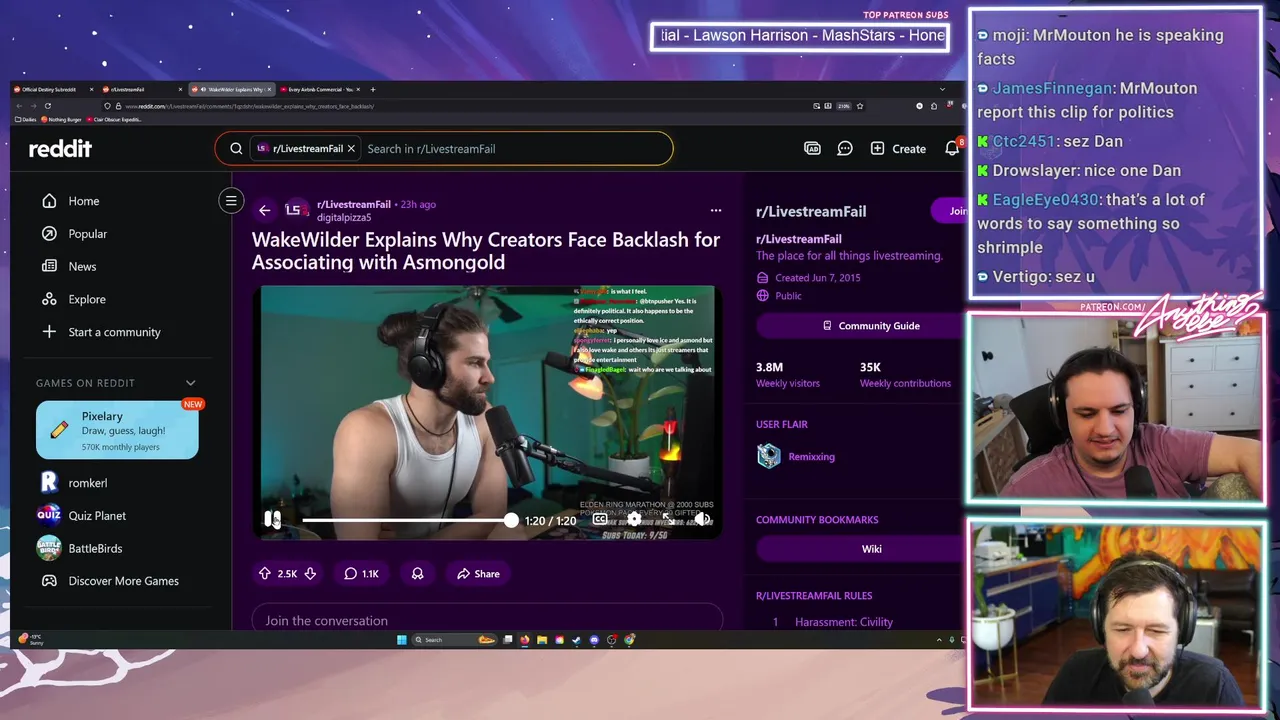This screenshot has width=1280, height=720.
Task: Open Steam from the taskbar
Action: (x=576, y=640)
